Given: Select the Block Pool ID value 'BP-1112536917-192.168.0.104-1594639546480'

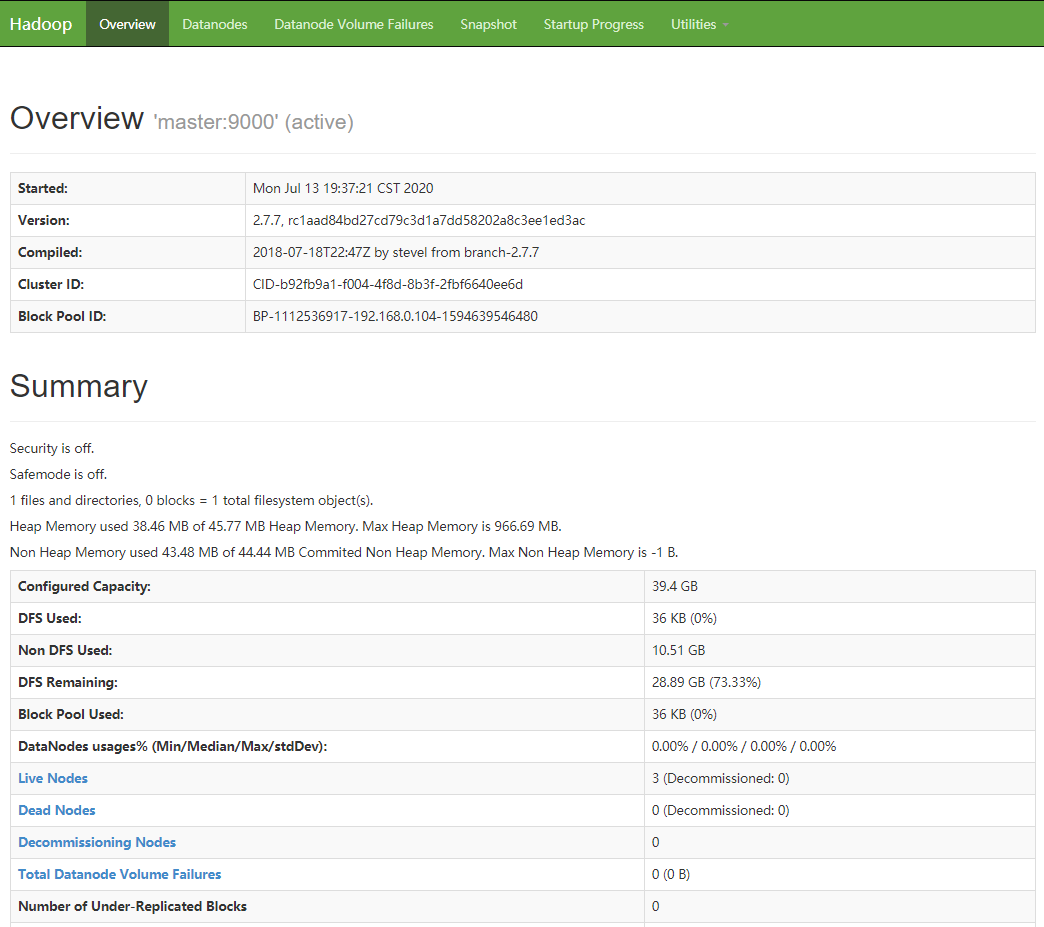Looking at the screenshot, I should pos(395,316).
